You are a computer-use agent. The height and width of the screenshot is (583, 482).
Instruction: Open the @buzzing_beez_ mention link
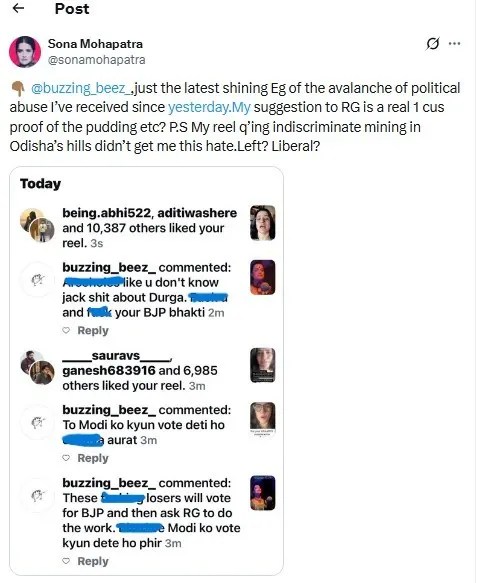[81, 88]
